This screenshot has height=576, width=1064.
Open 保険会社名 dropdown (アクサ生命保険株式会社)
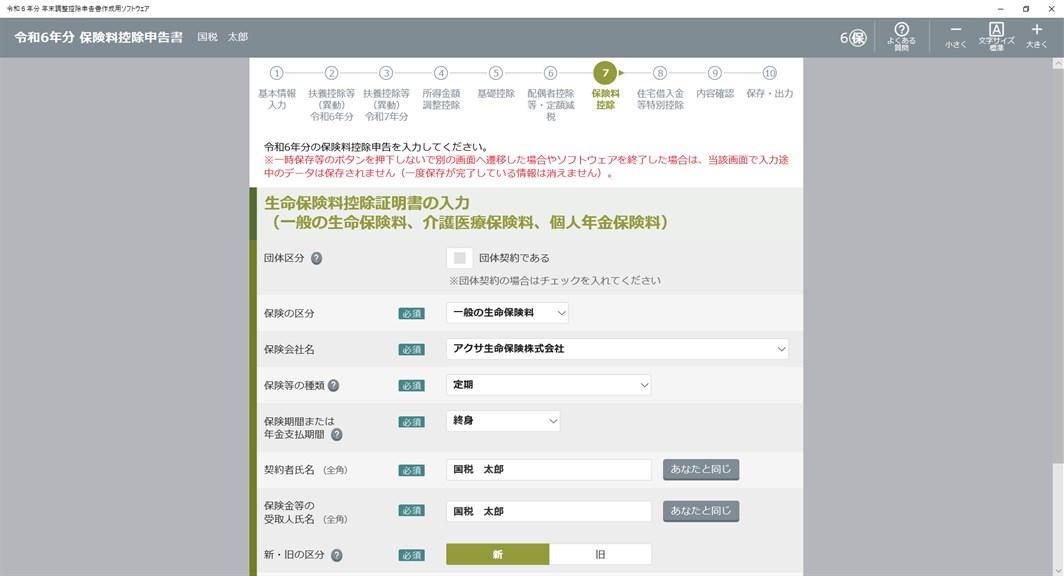[x=617, y=349]
